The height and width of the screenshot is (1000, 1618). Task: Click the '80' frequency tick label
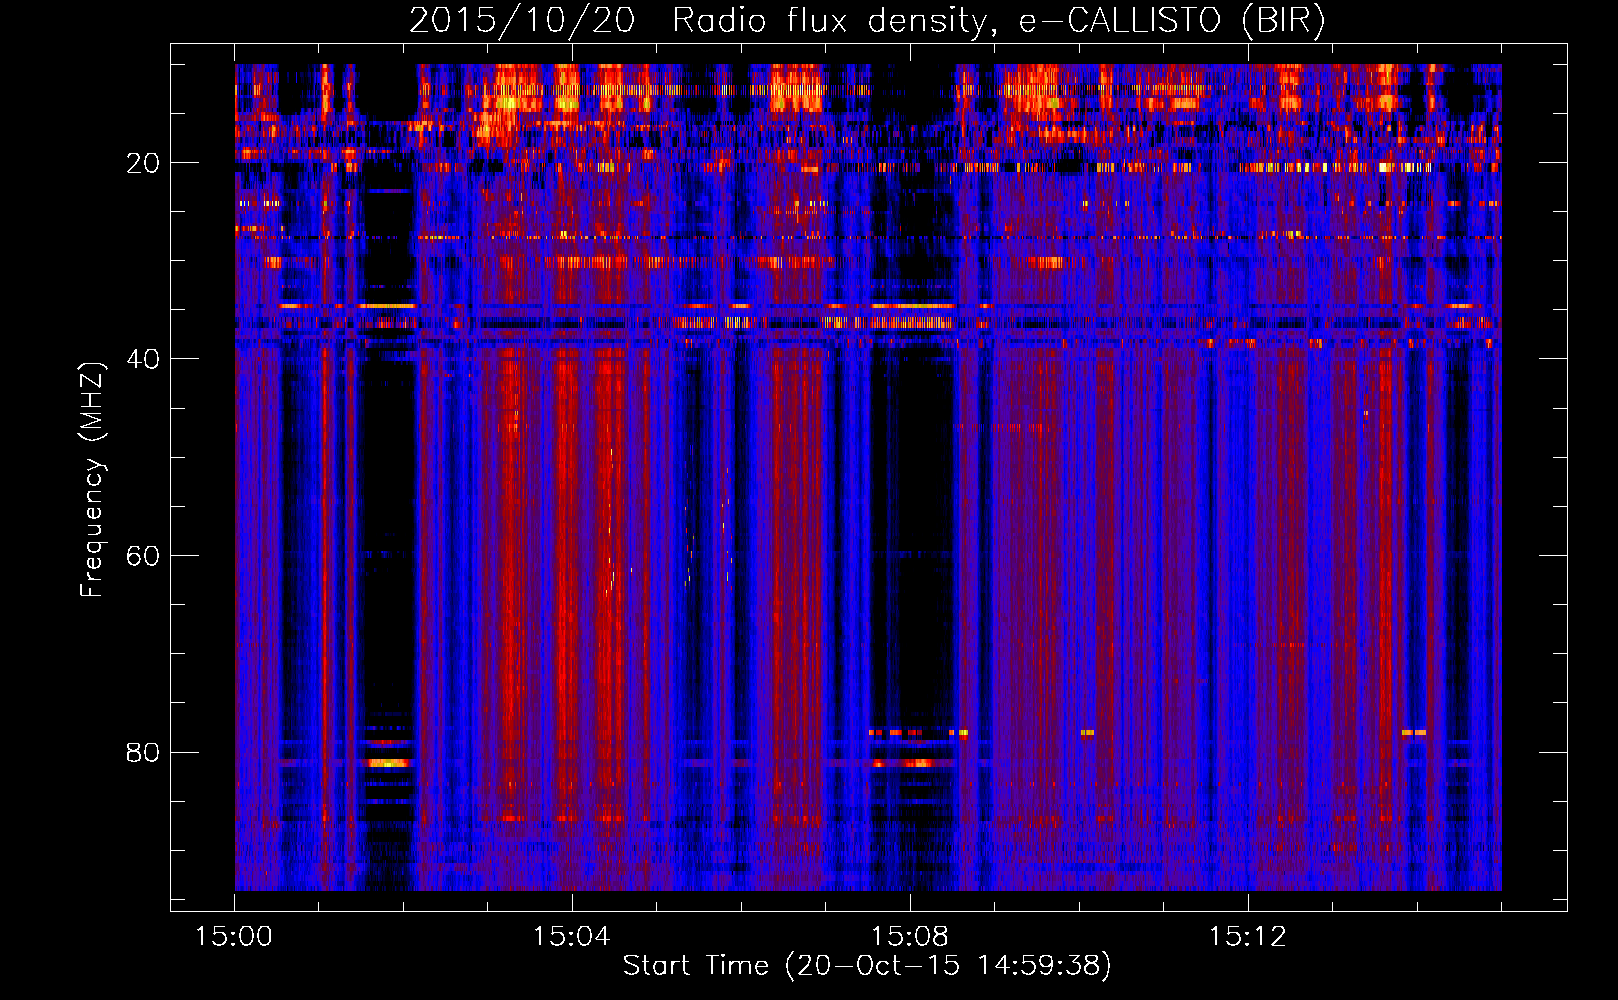[143, 752]
